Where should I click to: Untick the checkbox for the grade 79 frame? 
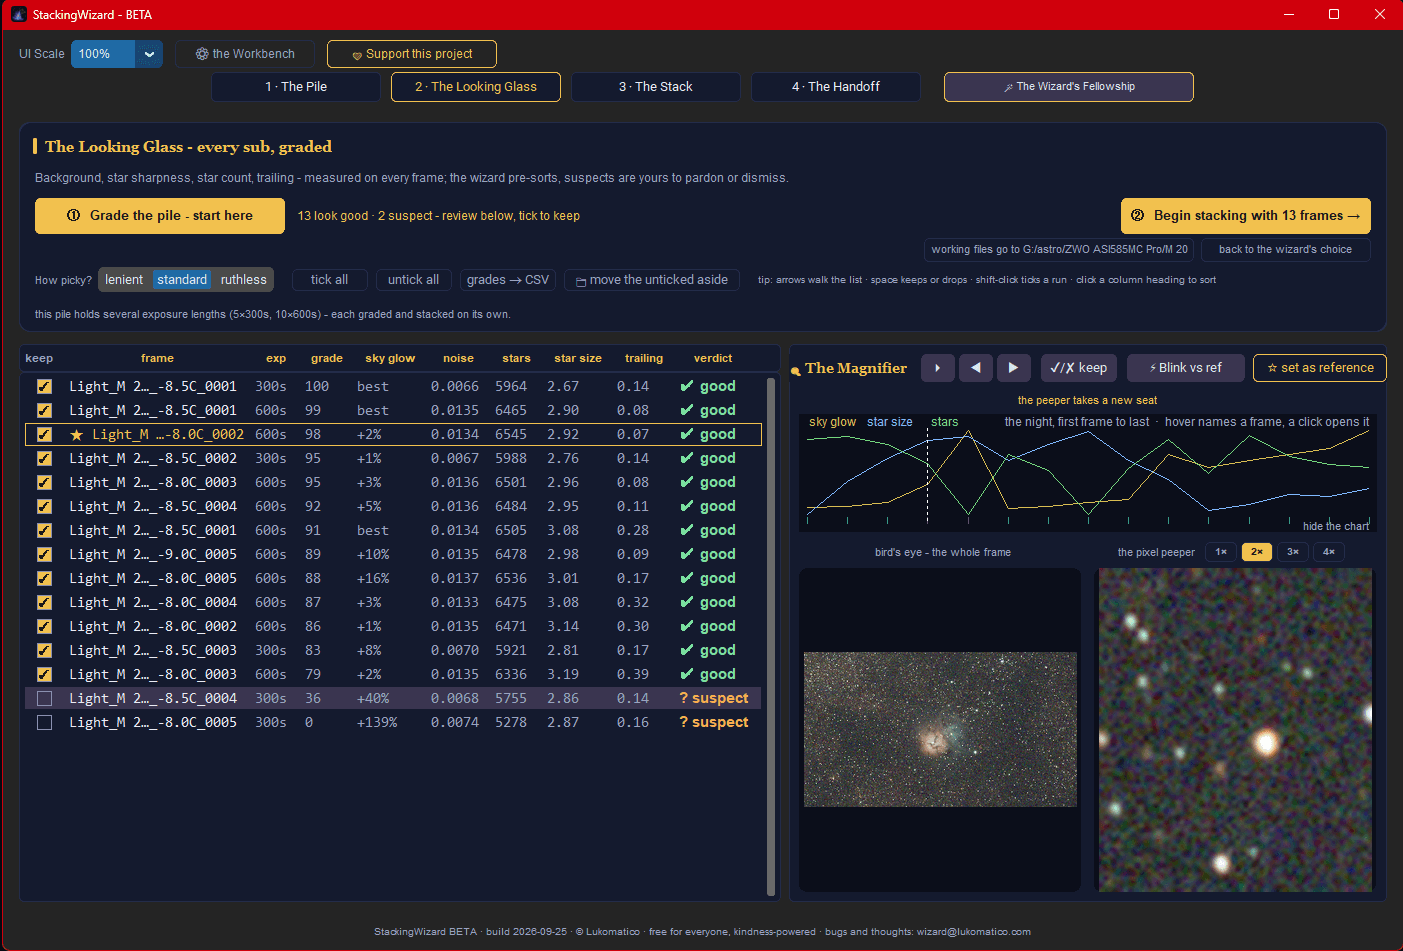pyautogui.click(x=44, y=674)
